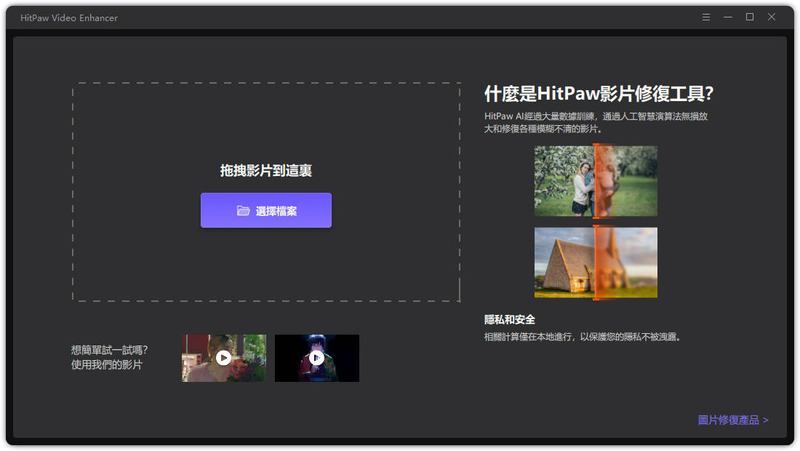The width and height of the screenshot is (800, 451).
Task: Minimize the HitPaw window
Action: tap(728, 17)
